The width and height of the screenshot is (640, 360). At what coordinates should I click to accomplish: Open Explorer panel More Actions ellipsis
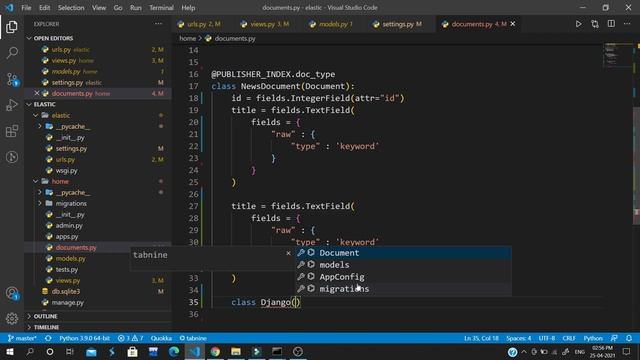(158, 24)
